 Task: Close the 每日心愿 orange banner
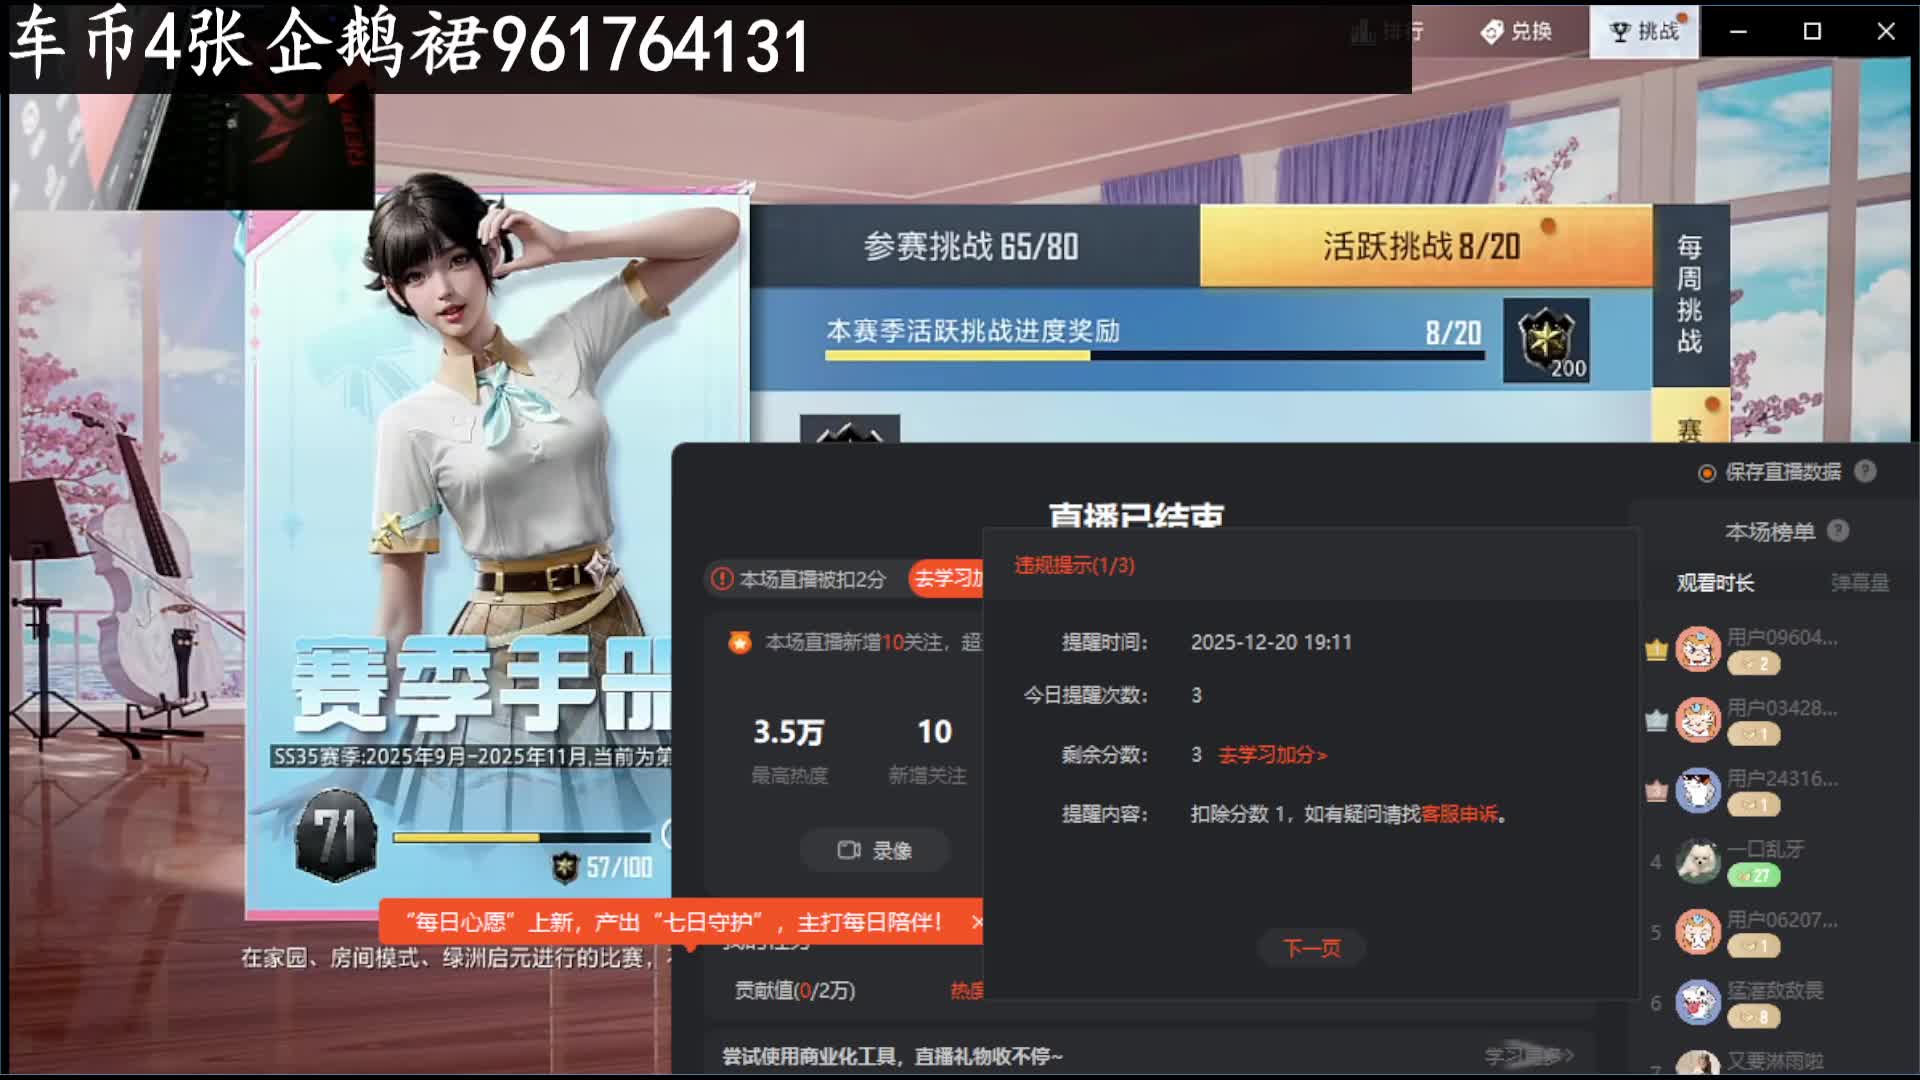tap(977, 922)
